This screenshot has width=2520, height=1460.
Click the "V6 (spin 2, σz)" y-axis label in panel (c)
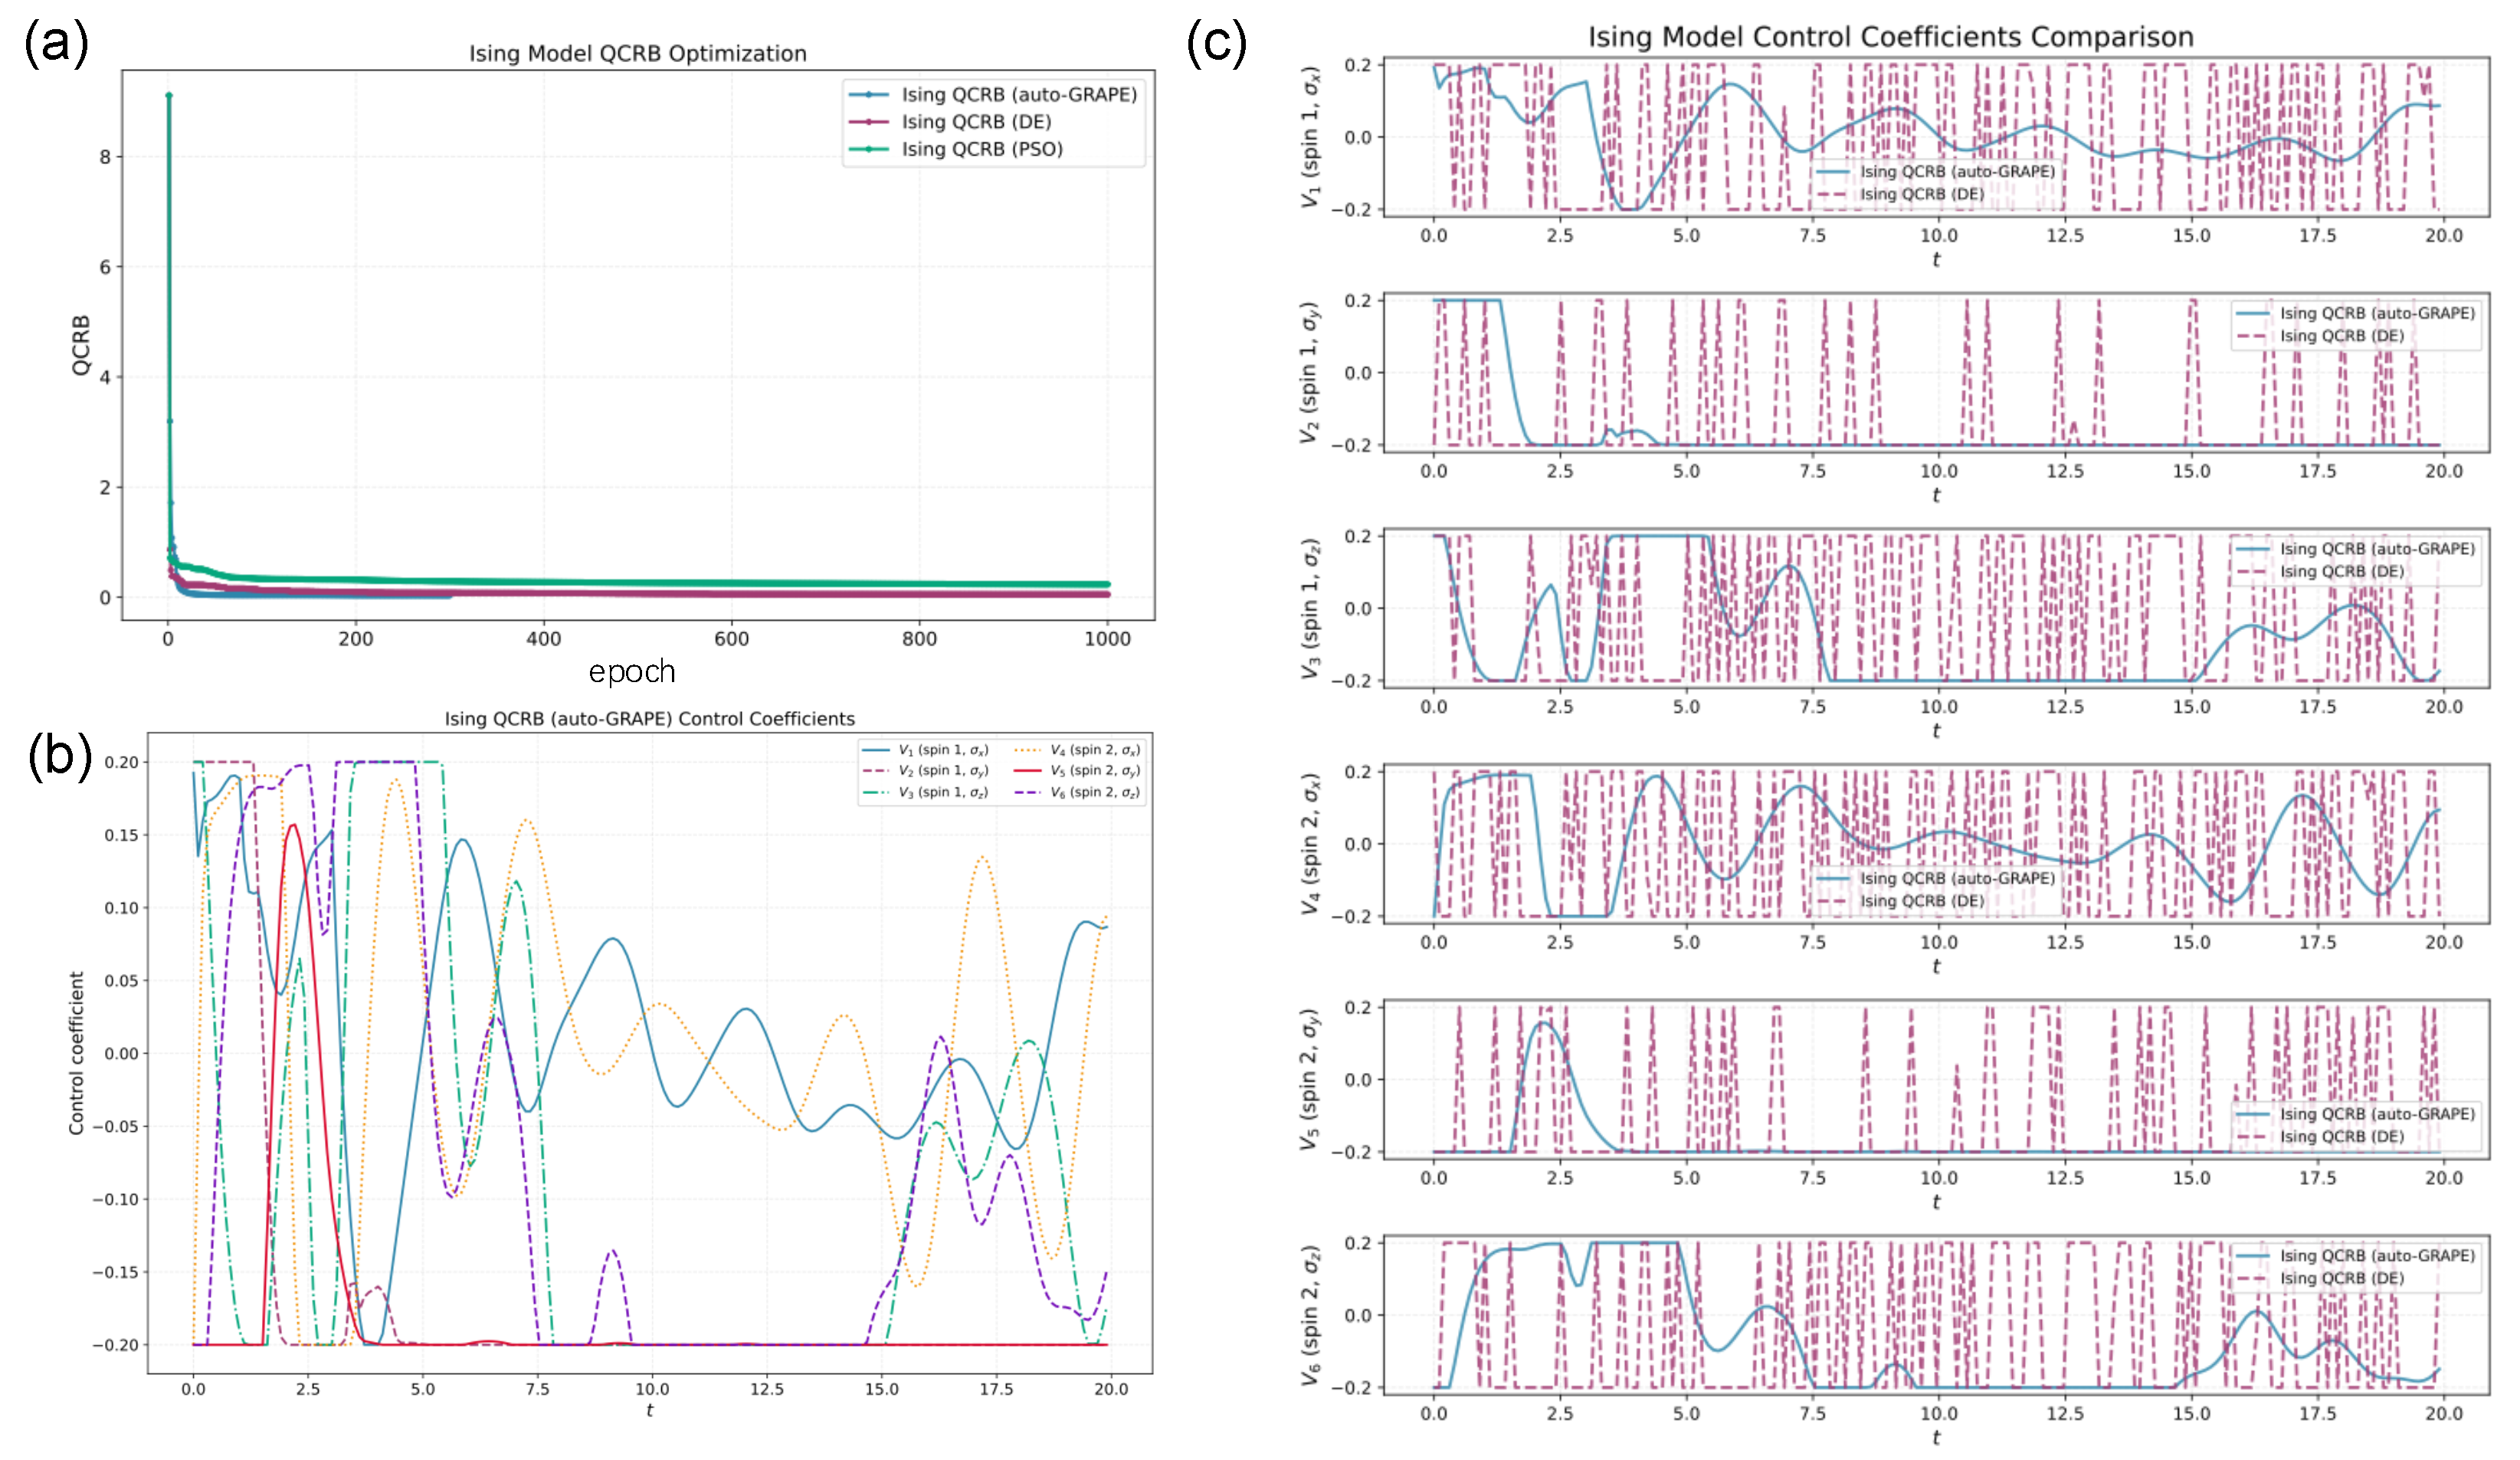[1310, 1315]
